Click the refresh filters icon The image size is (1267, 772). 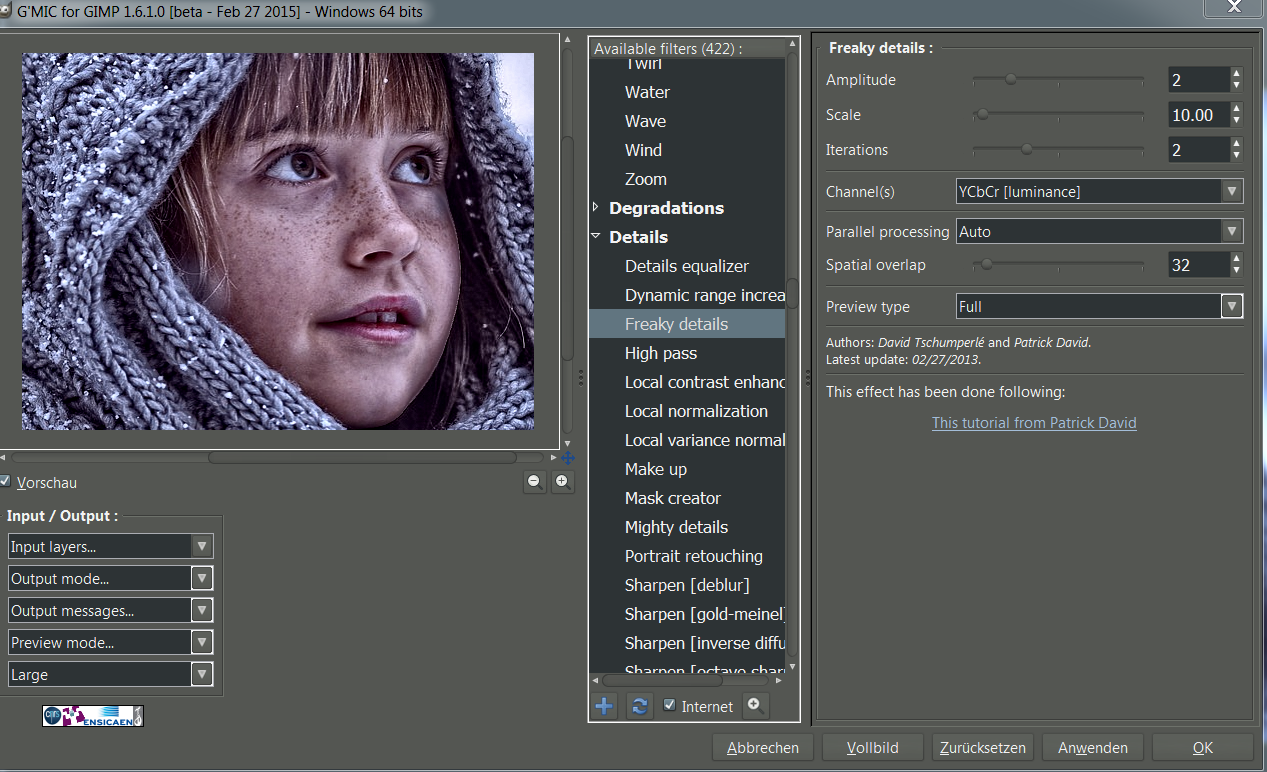(x=639, y=706)
